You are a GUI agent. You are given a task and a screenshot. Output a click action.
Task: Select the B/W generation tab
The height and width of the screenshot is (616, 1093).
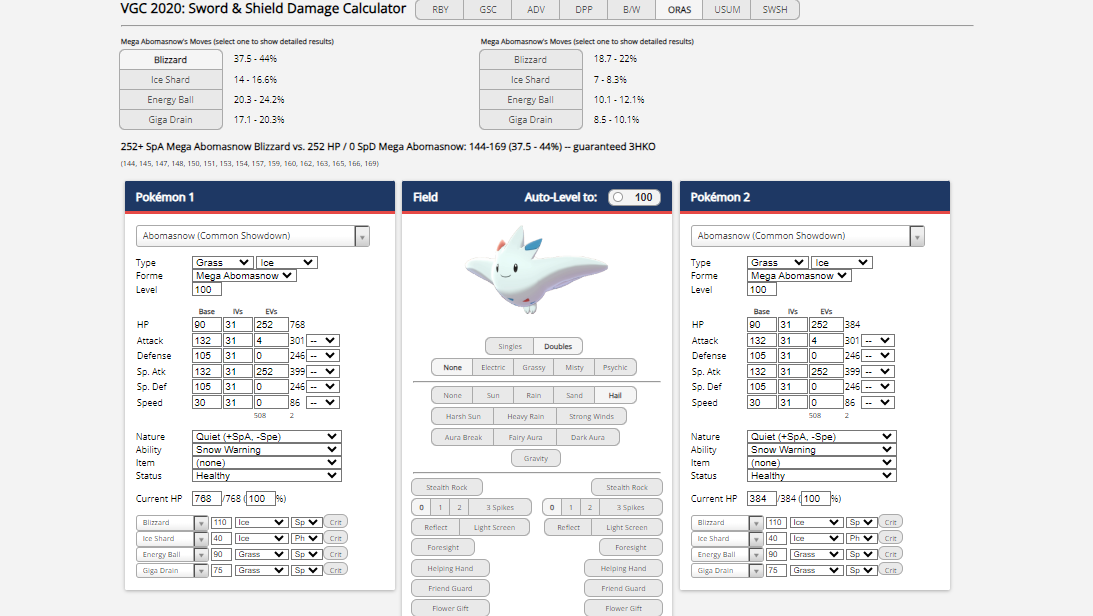(x=632, y=10)
